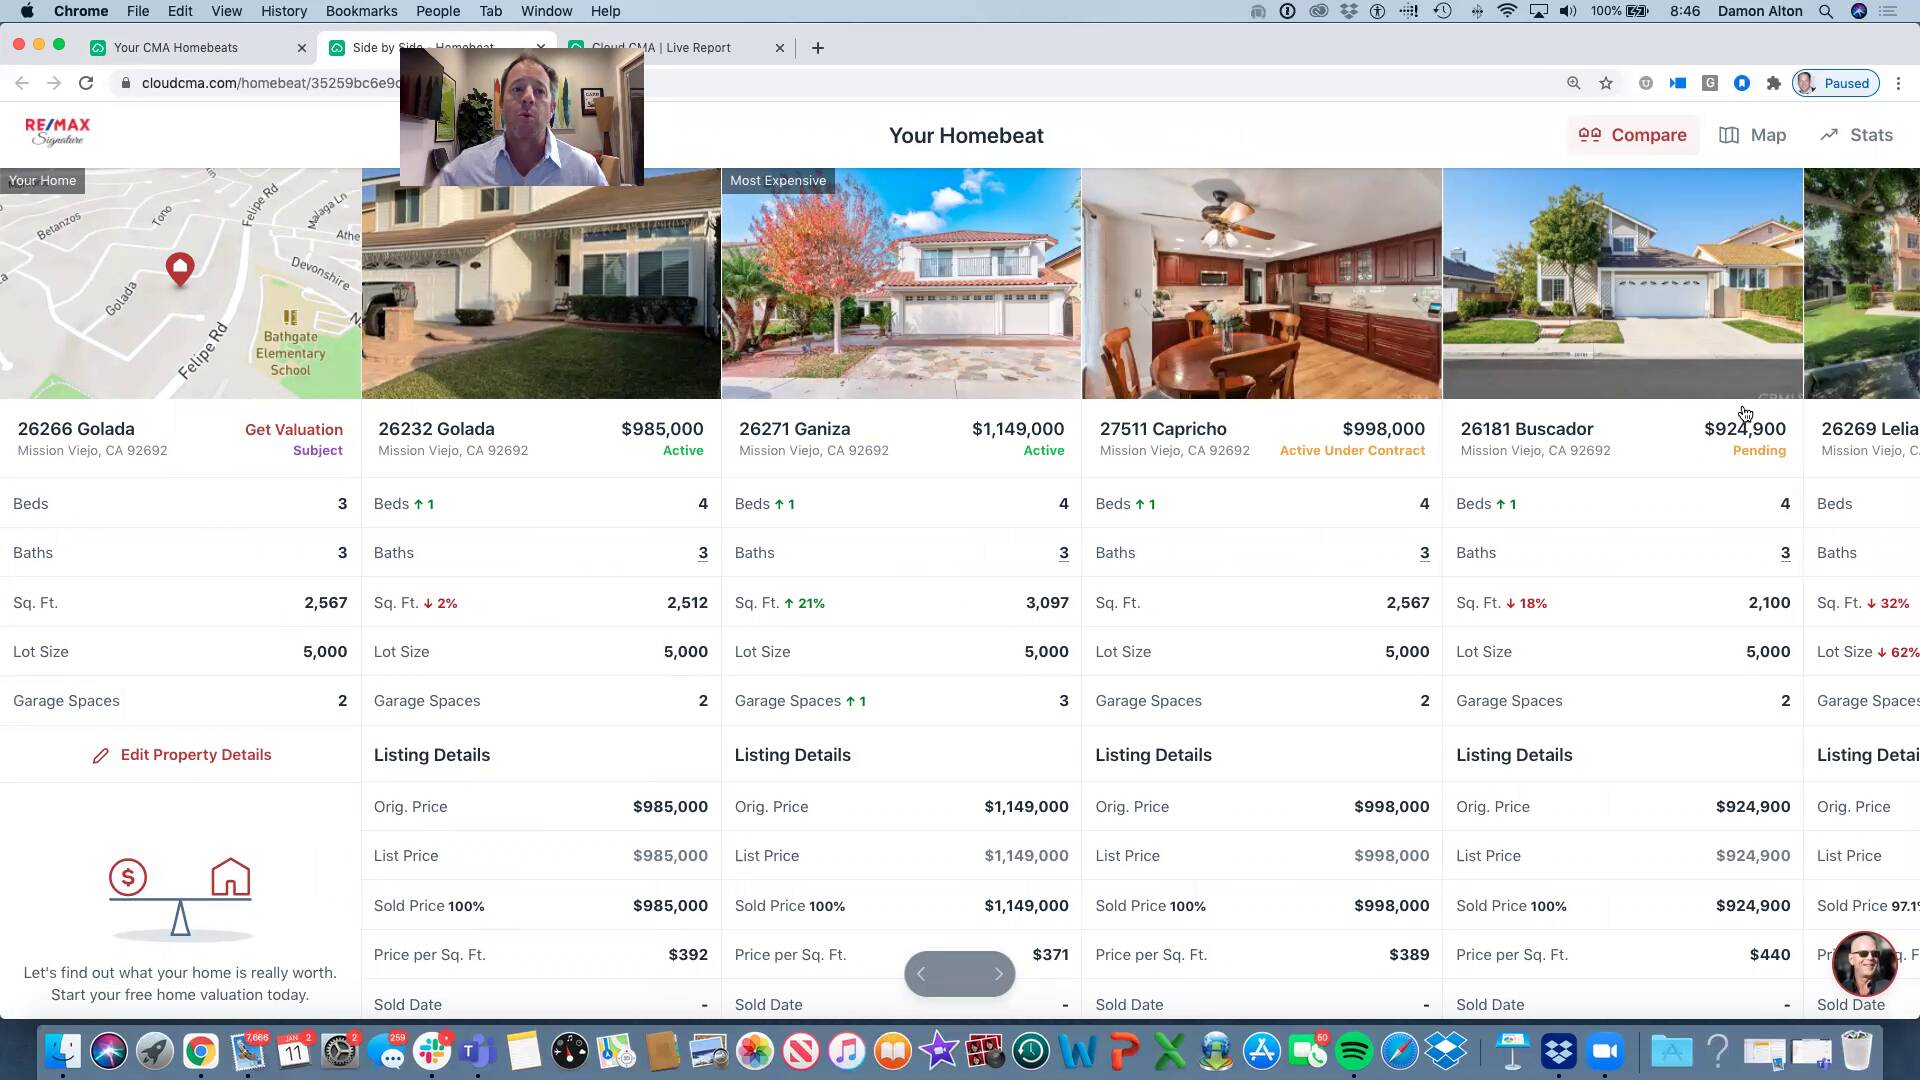Click the agent chat avatar bubble
The width and height of the screenshot is (1920, 1080).
1863,964
